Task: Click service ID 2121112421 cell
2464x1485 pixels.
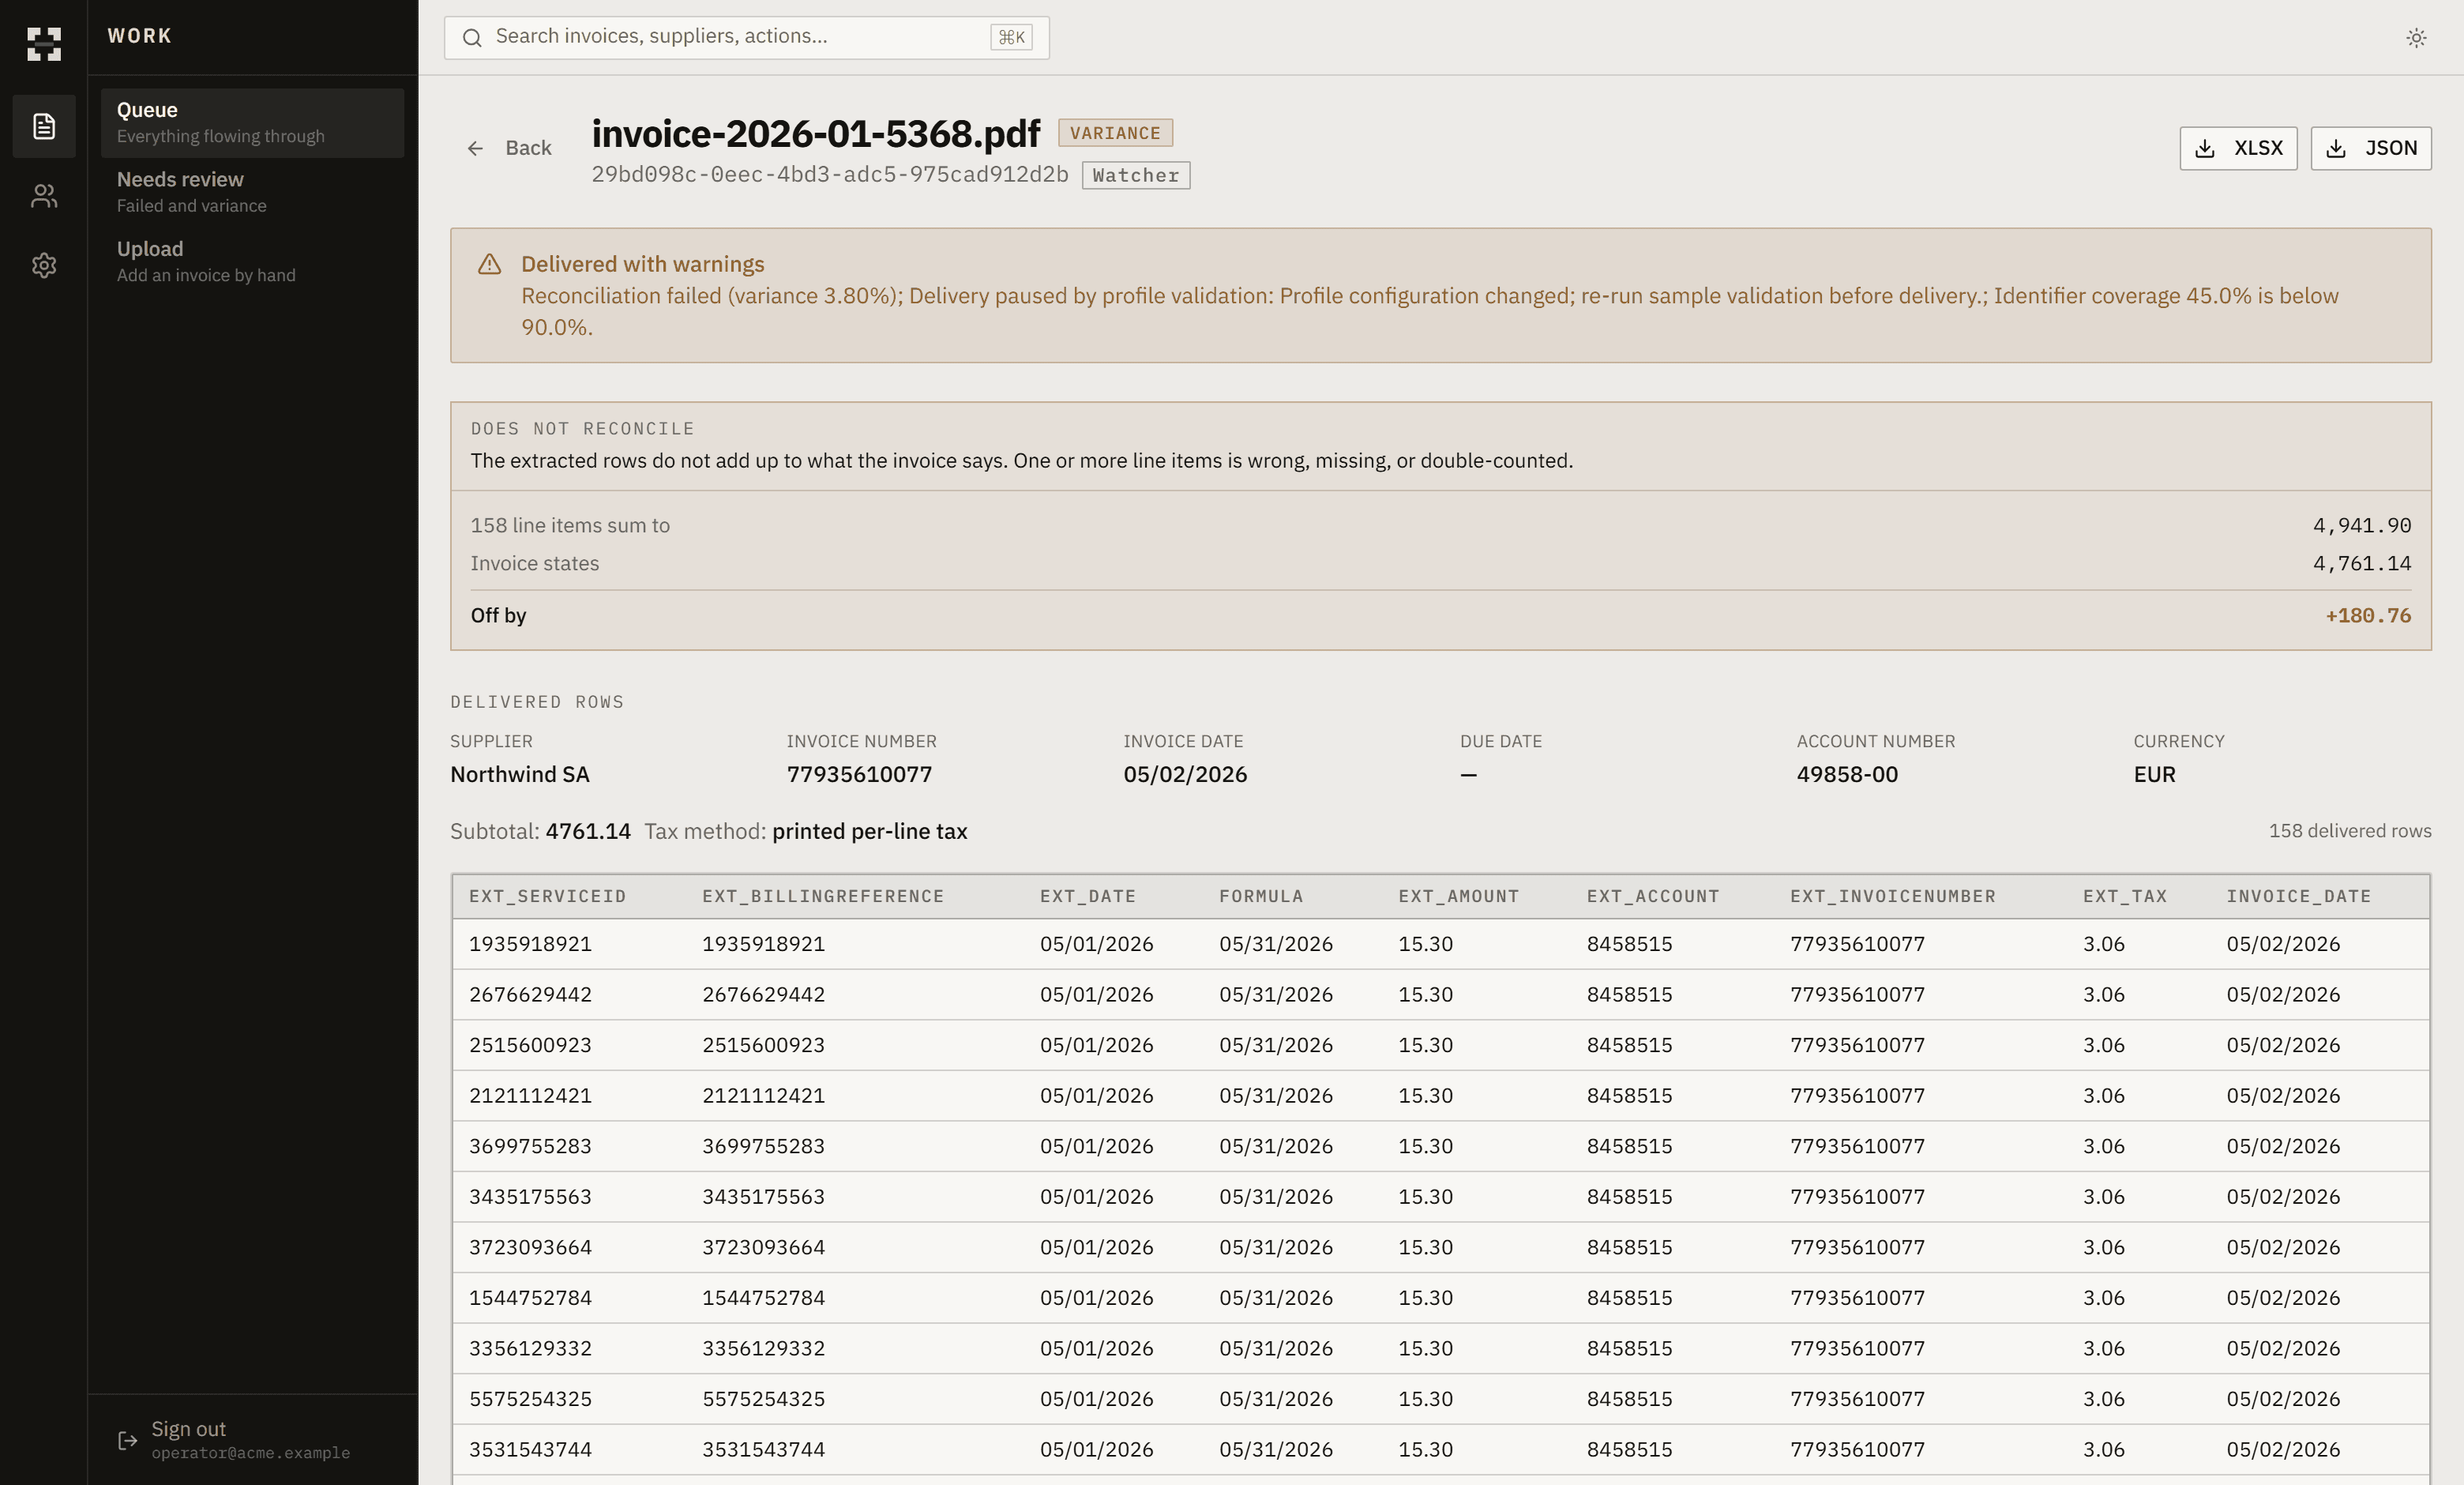Action: pos(530,1095)
